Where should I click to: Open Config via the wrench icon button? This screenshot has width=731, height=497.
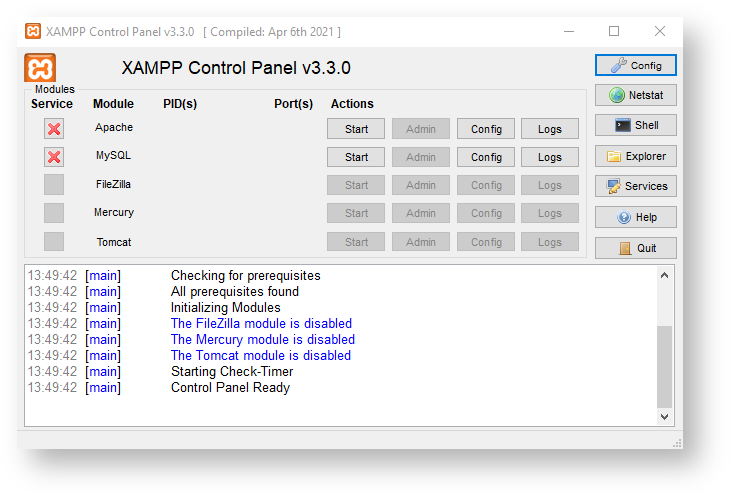pos(636,66)
